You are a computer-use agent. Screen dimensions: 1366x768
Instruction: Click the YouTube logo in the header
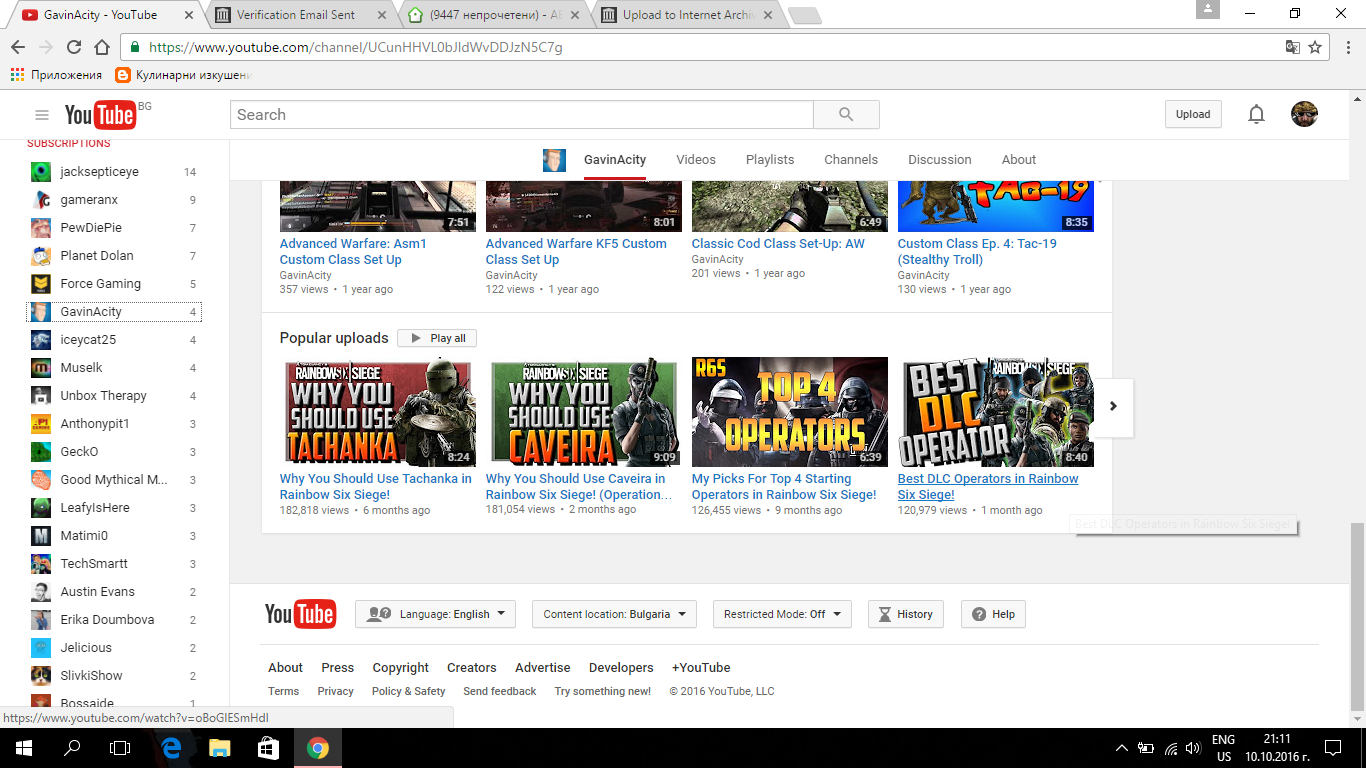coord(100,115)
